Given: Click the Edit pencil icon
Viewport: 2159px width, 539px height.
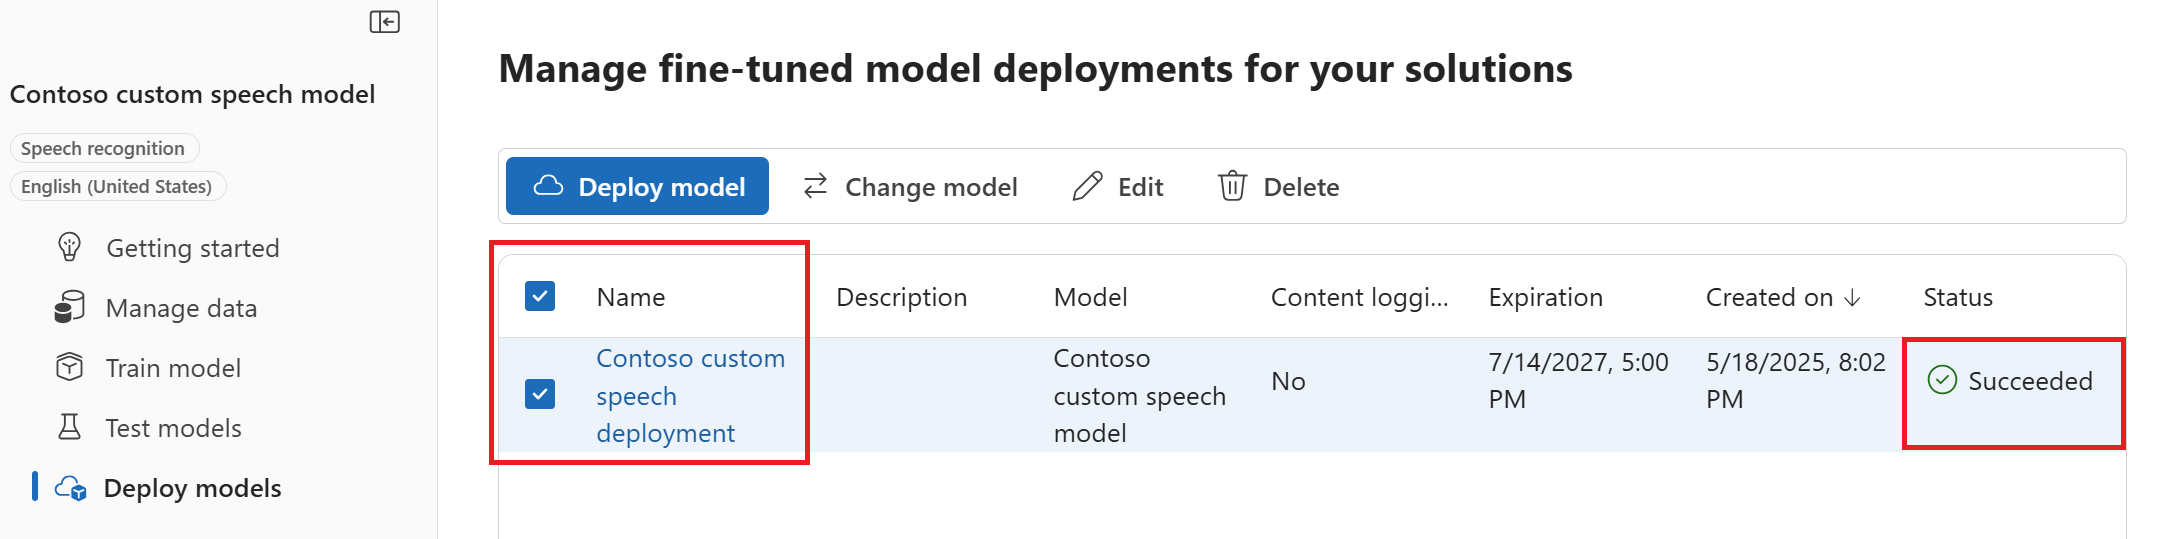Looking at the screenshot, I should coord(1087,187).
